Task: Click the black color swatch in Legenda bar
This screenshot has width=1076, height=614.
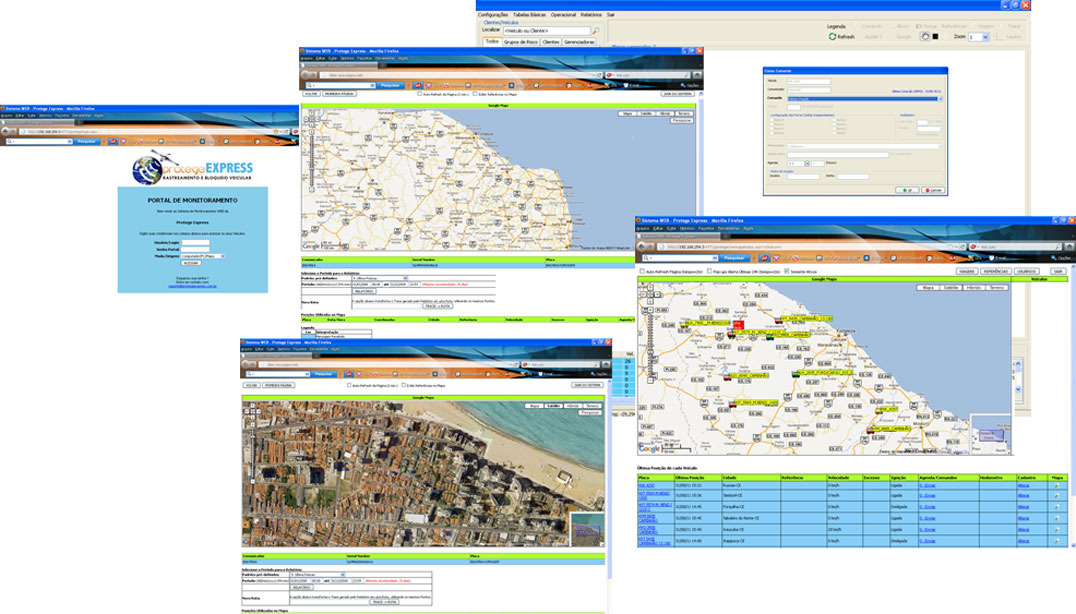Action: [x=935, y=36]
